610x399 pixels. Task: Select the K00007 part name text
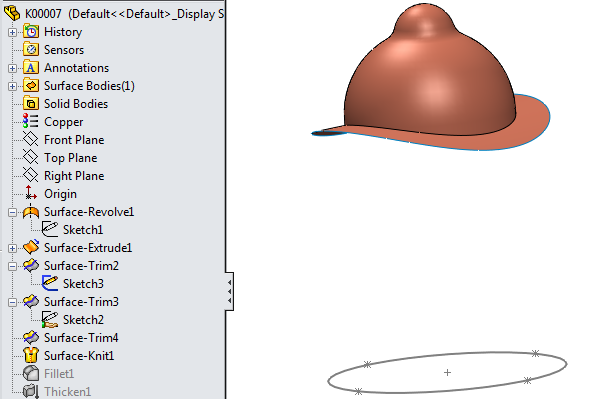[x=43, y=14]
